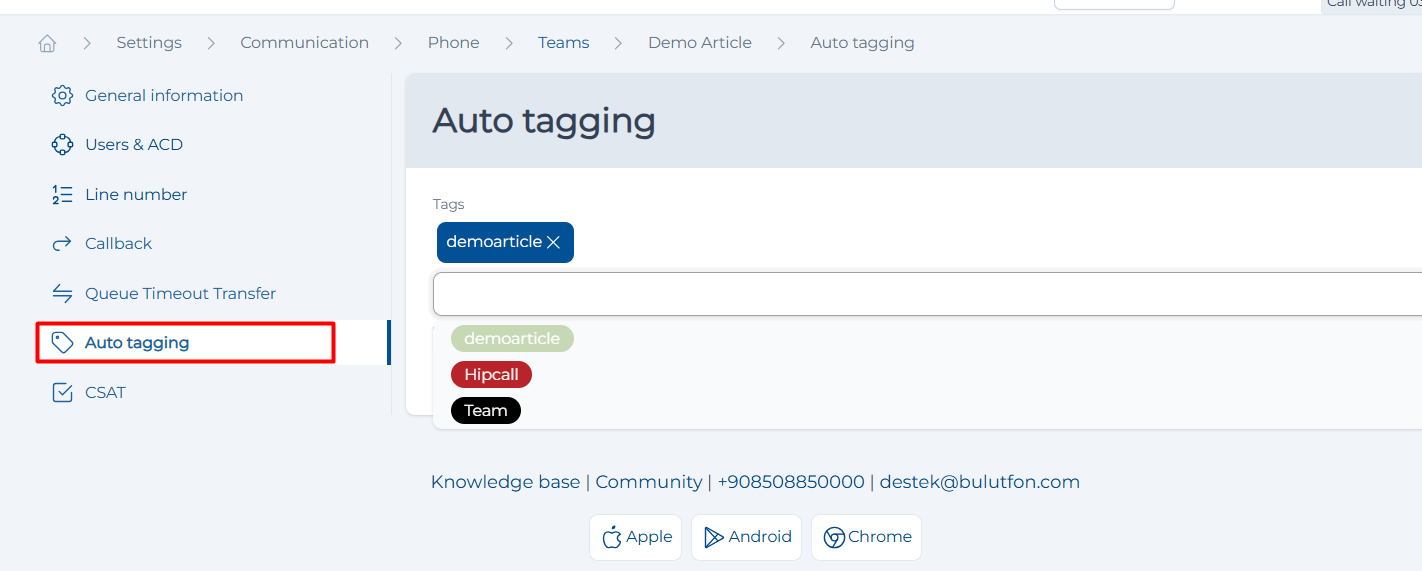Viewport: 1422px width, 571px height.
Task: Click the Tags field label
Action: coord(449,204)
